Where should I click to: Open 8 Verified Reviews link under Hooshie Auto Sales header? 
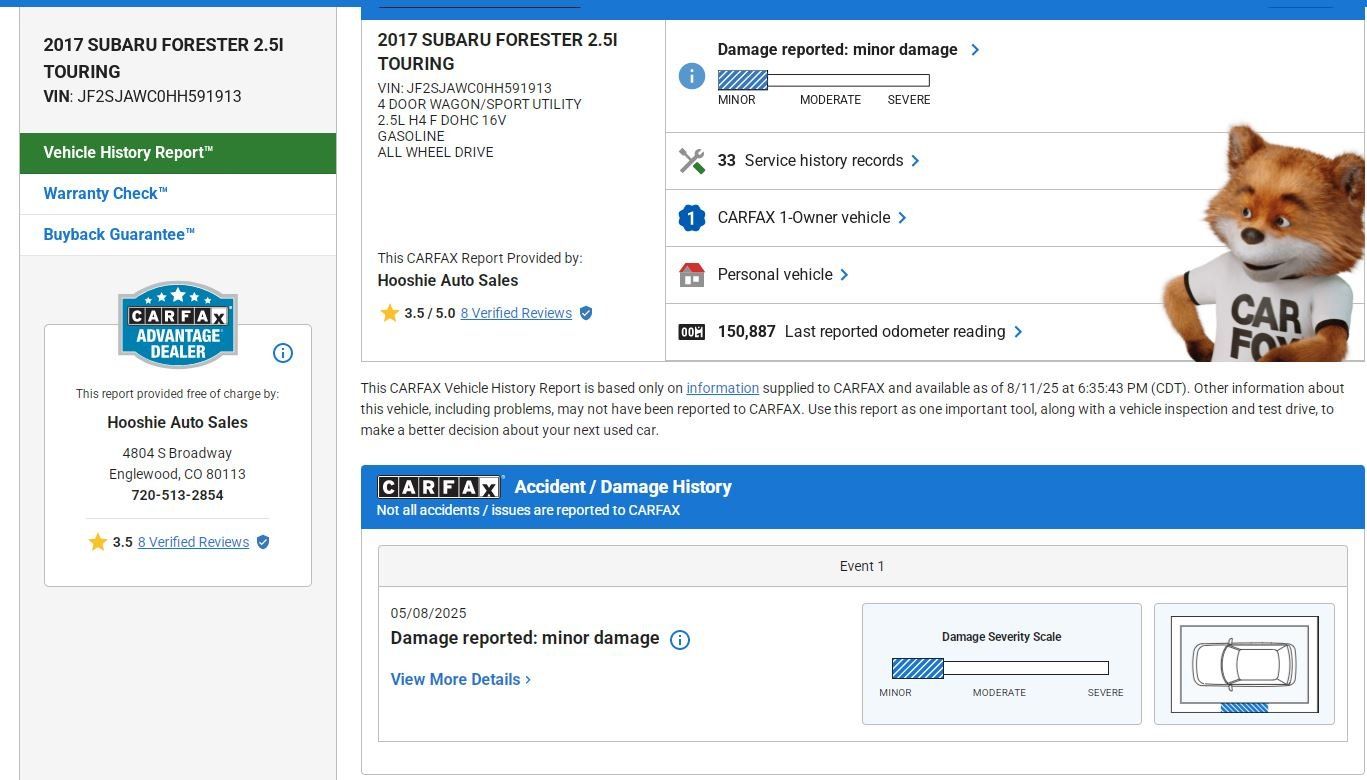click(516, 313)
